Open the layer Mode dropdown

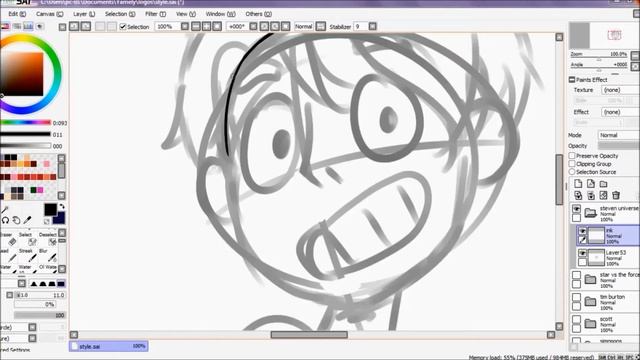pyautogui.click(x=619, y=135)
